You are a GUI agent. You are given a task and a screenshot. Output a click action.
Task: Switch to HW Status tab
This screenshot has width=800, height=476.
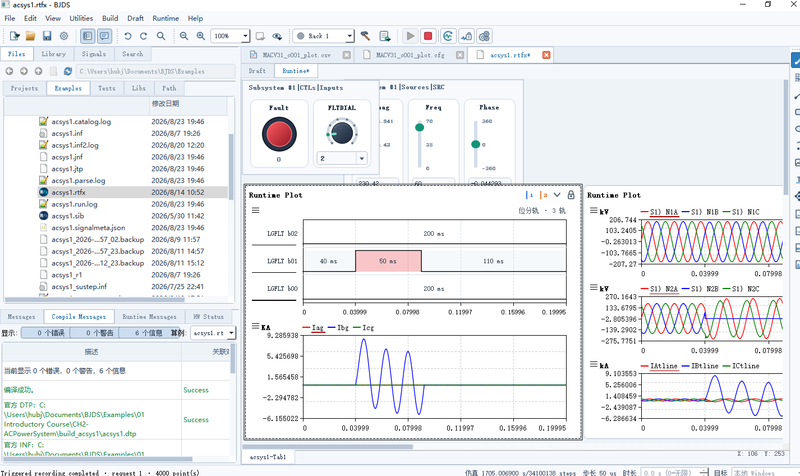(x=208, y=317)
